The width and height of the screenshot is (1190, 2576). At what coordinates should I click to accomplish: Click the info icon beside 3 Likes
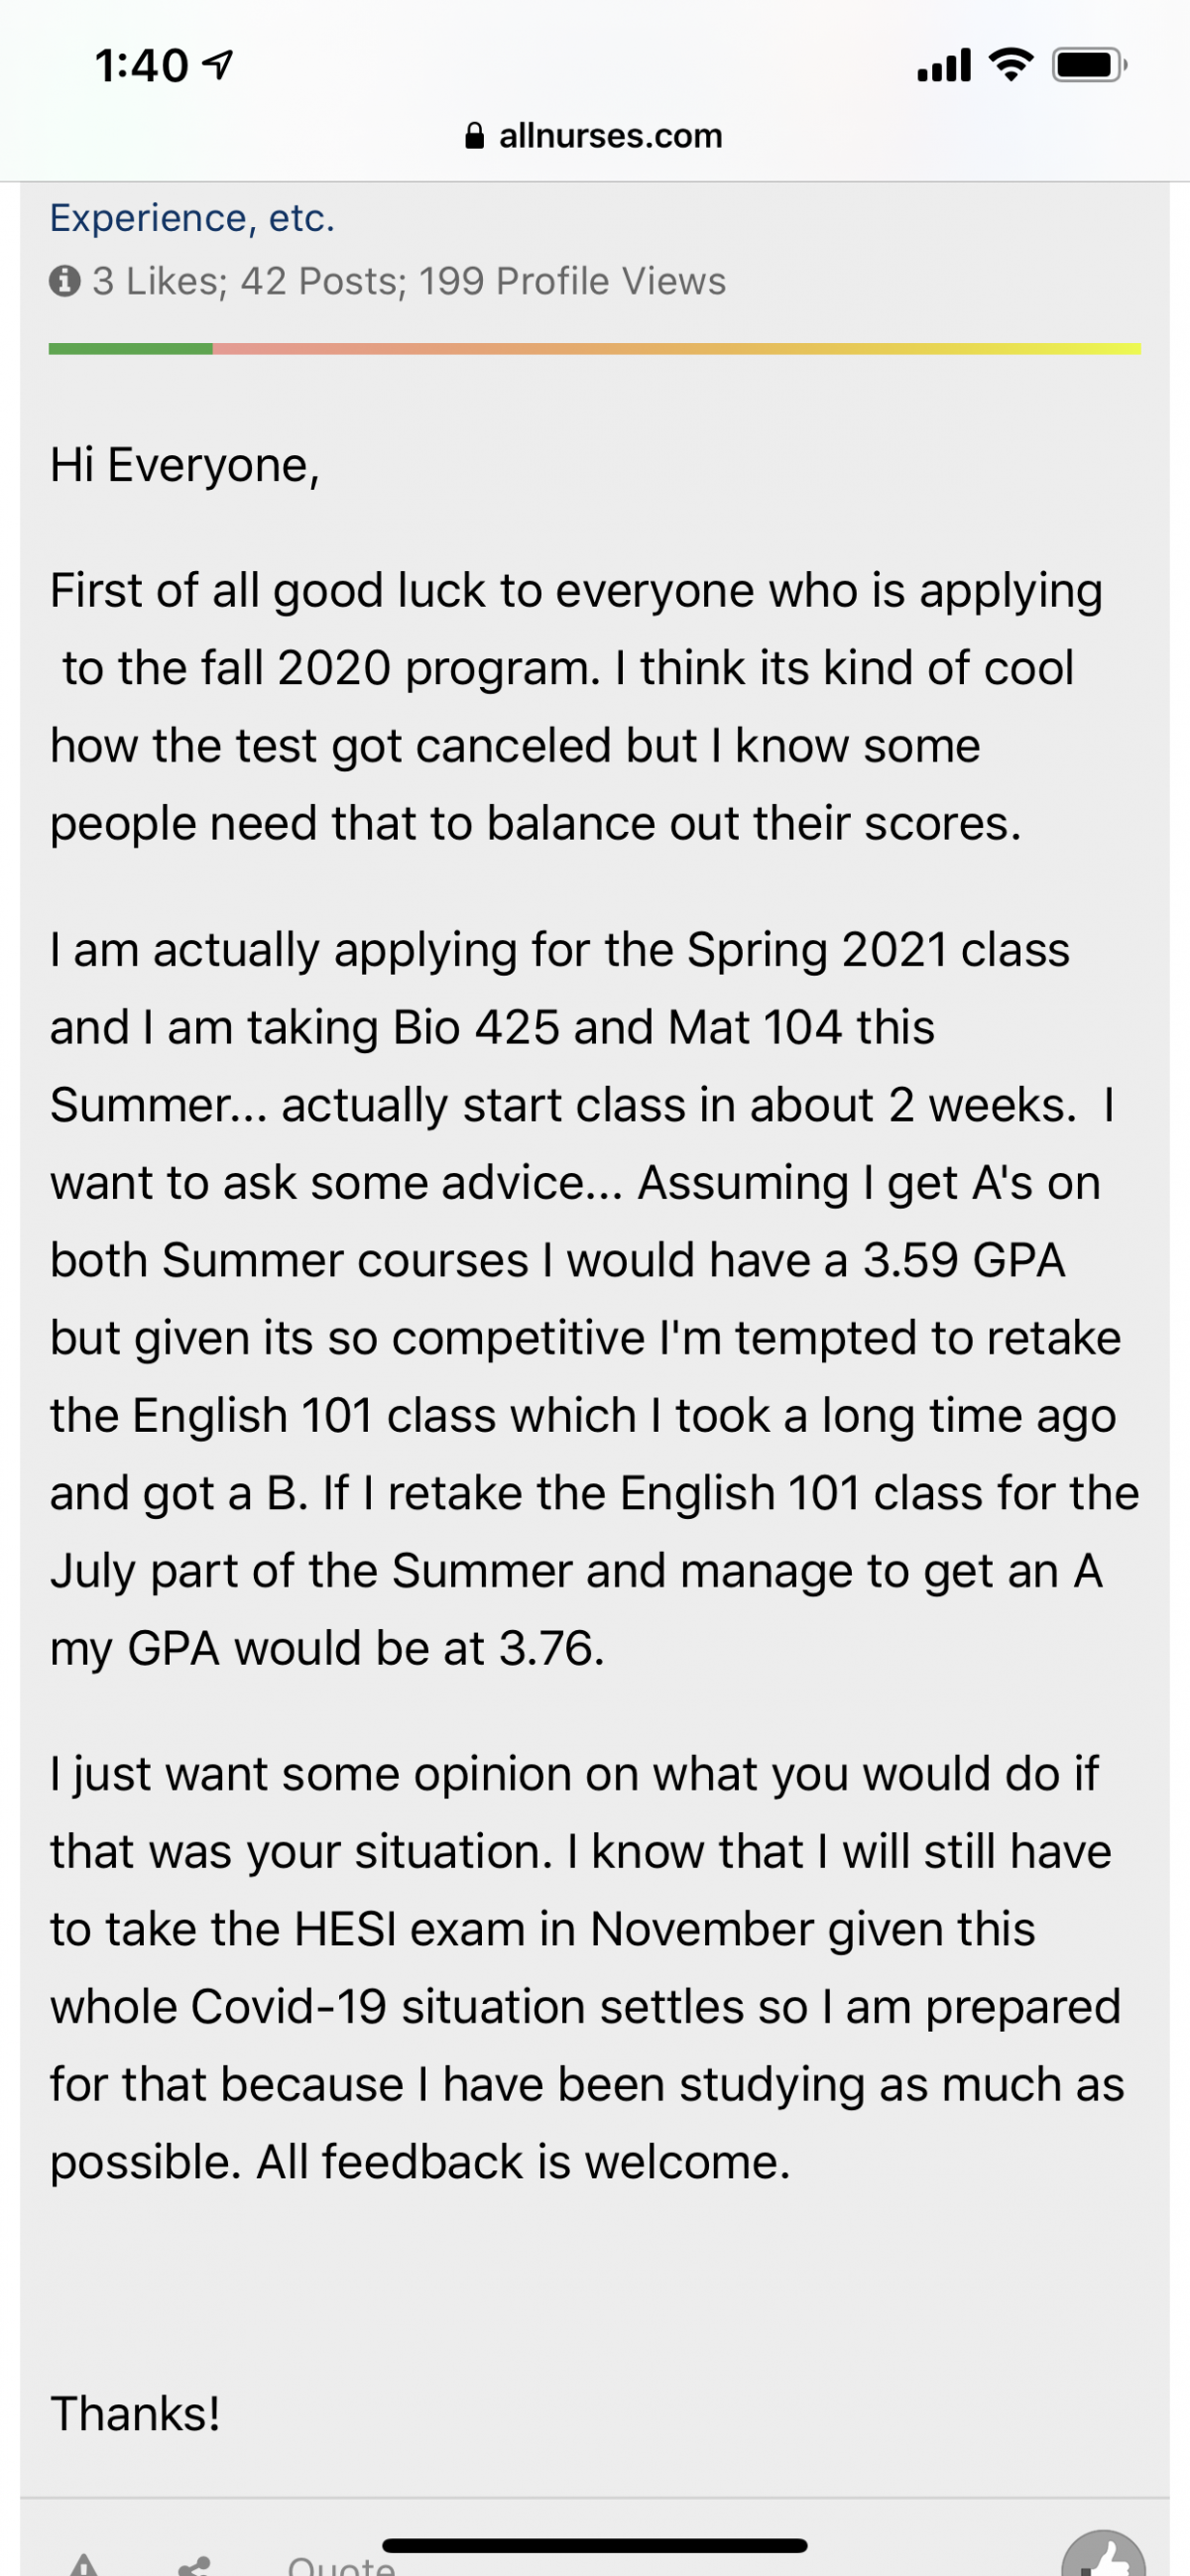(64, 281)
